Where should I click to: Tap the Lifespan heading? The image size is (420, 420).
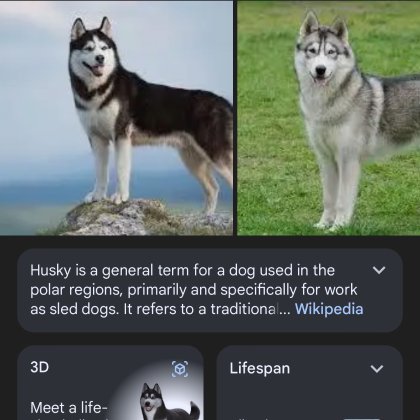(260, 369)
